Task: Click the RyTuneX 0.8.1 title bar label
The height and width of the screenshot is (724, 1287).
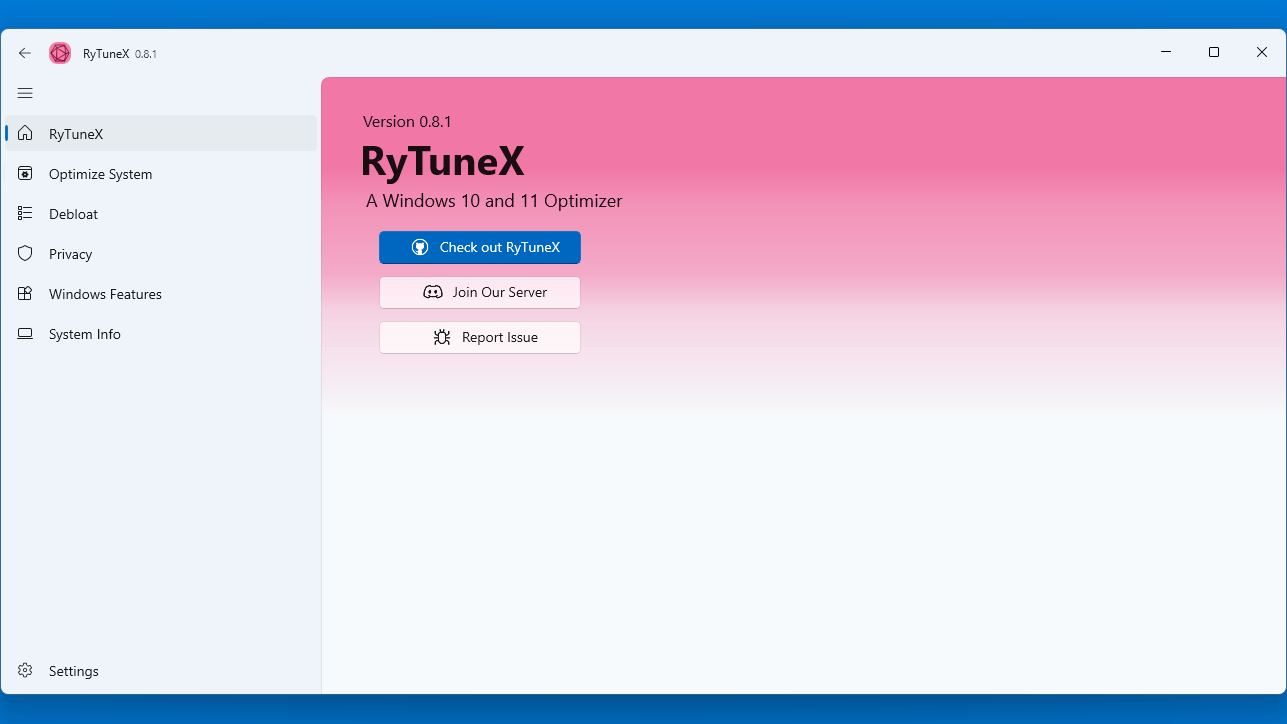Action: (x=120, y=53)
